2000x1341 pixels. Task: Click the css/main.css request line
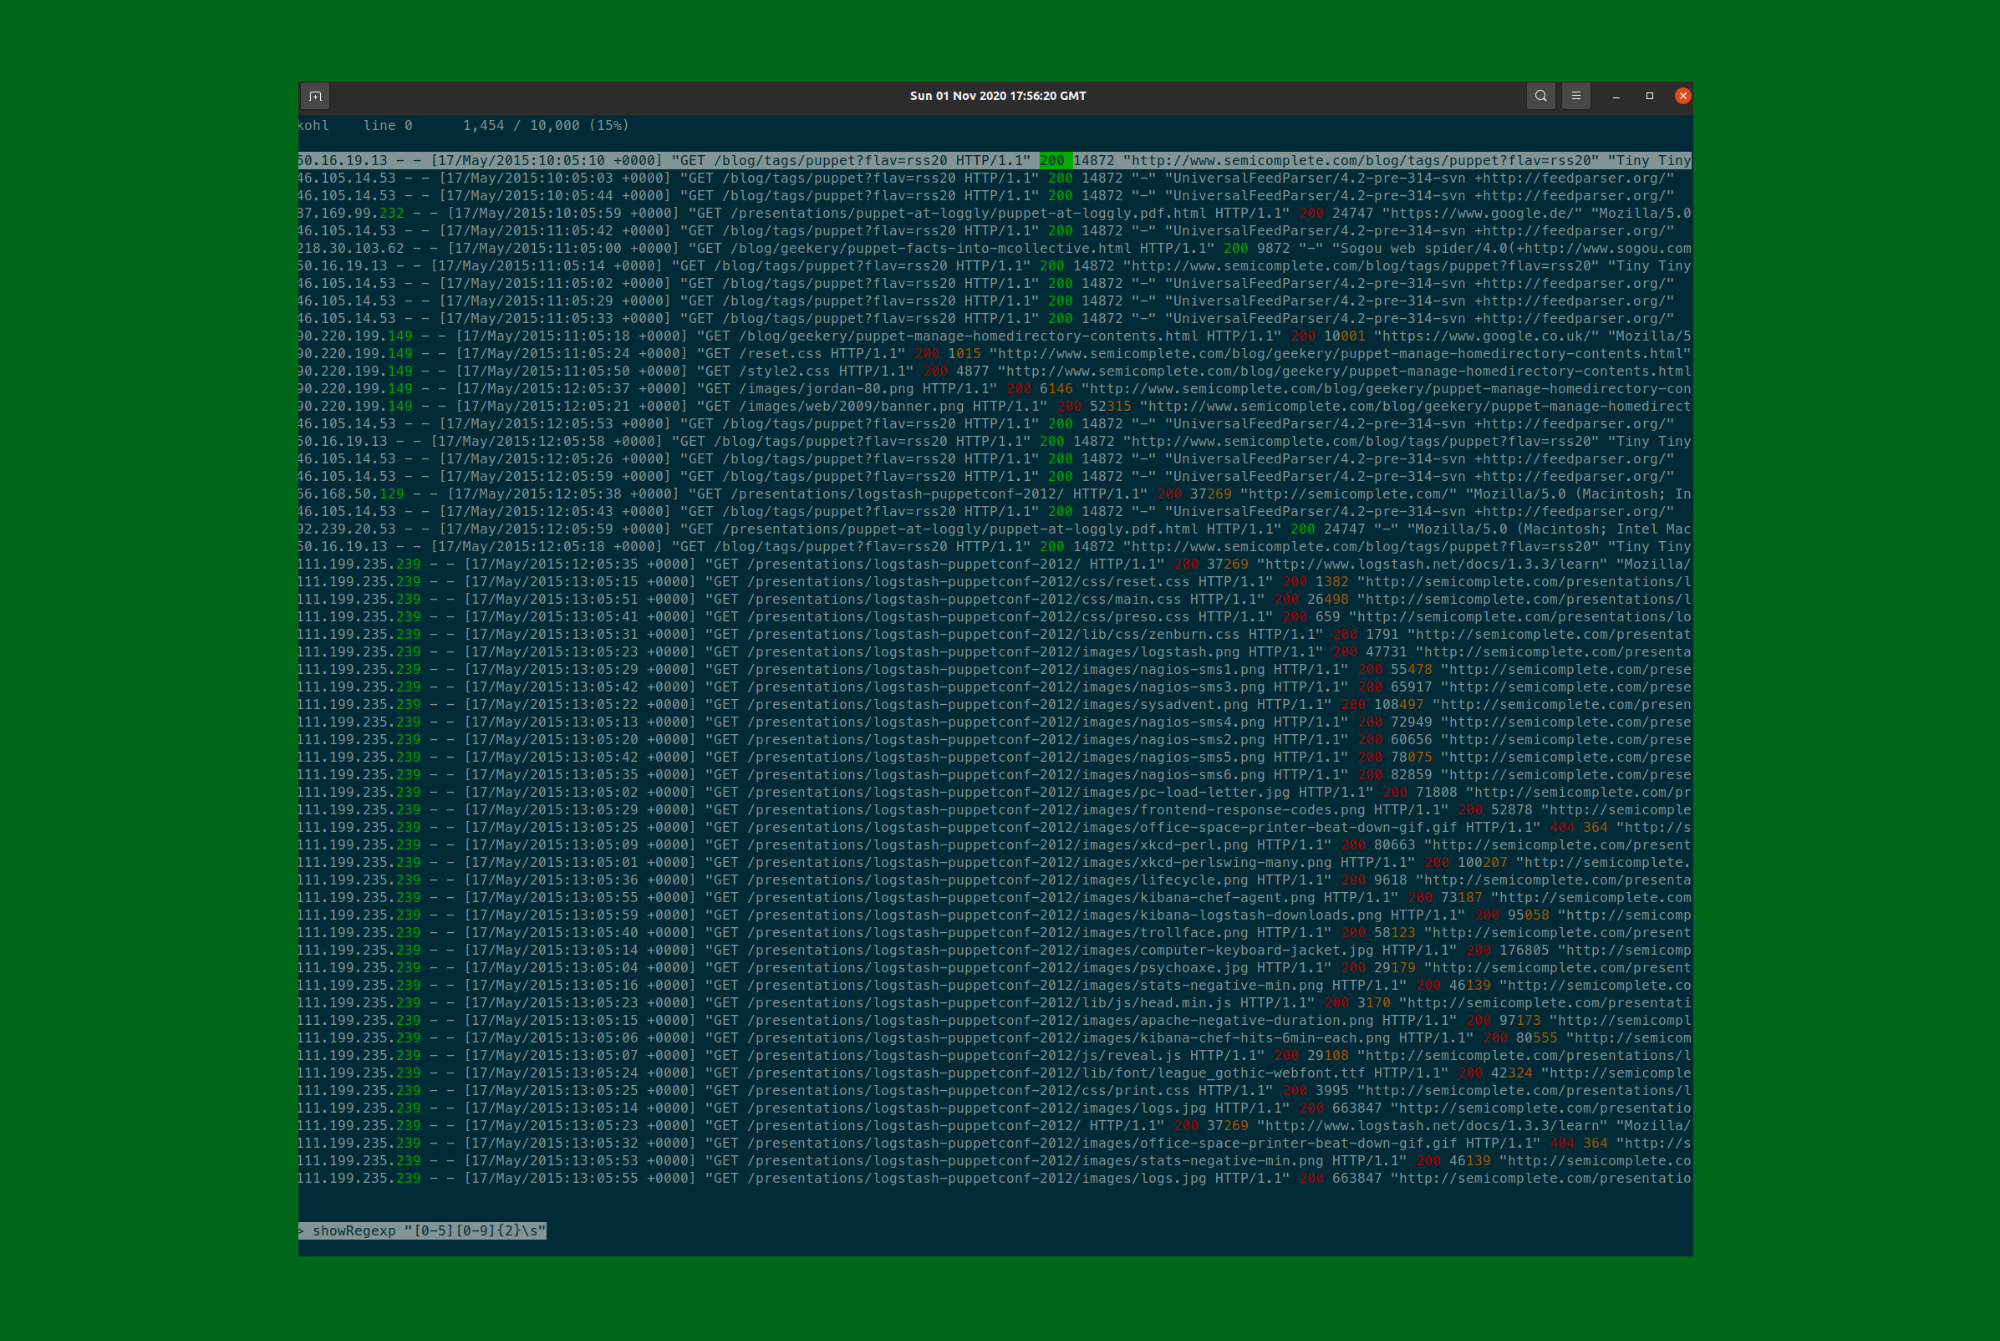[x=995, y=599]
